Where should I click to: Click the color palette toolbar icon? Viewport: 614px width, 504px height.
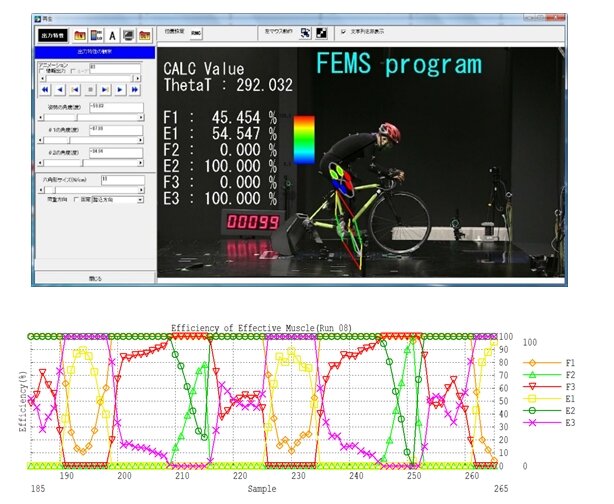click(96, 35)
